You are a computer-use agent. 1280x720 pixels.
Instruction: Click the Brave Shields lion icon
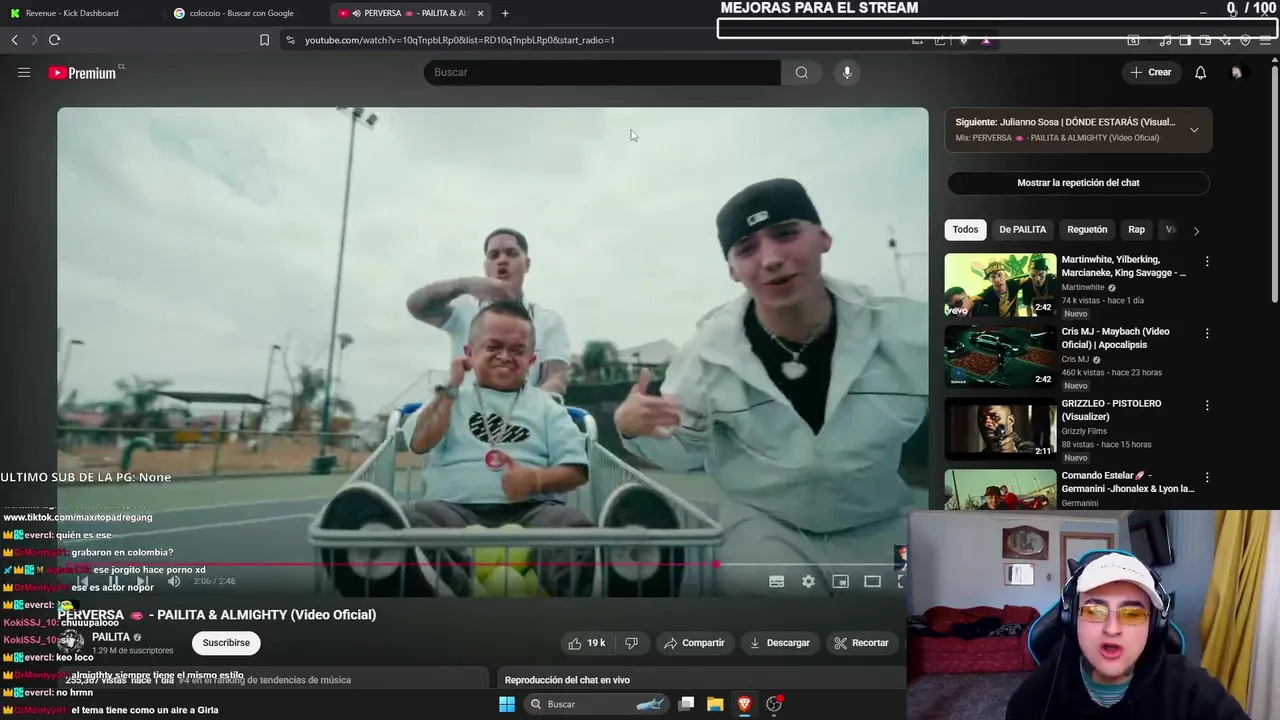click(964, 40)
